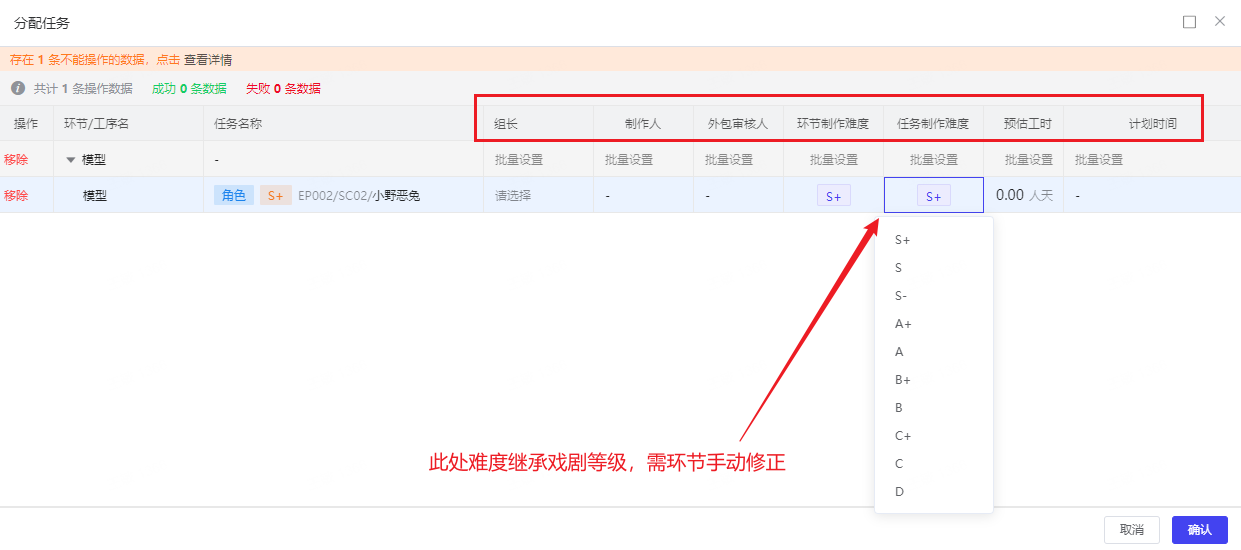Pick B+ difficulty option
The width and height of the screenshot is (1241, 550).
point(903,380)
